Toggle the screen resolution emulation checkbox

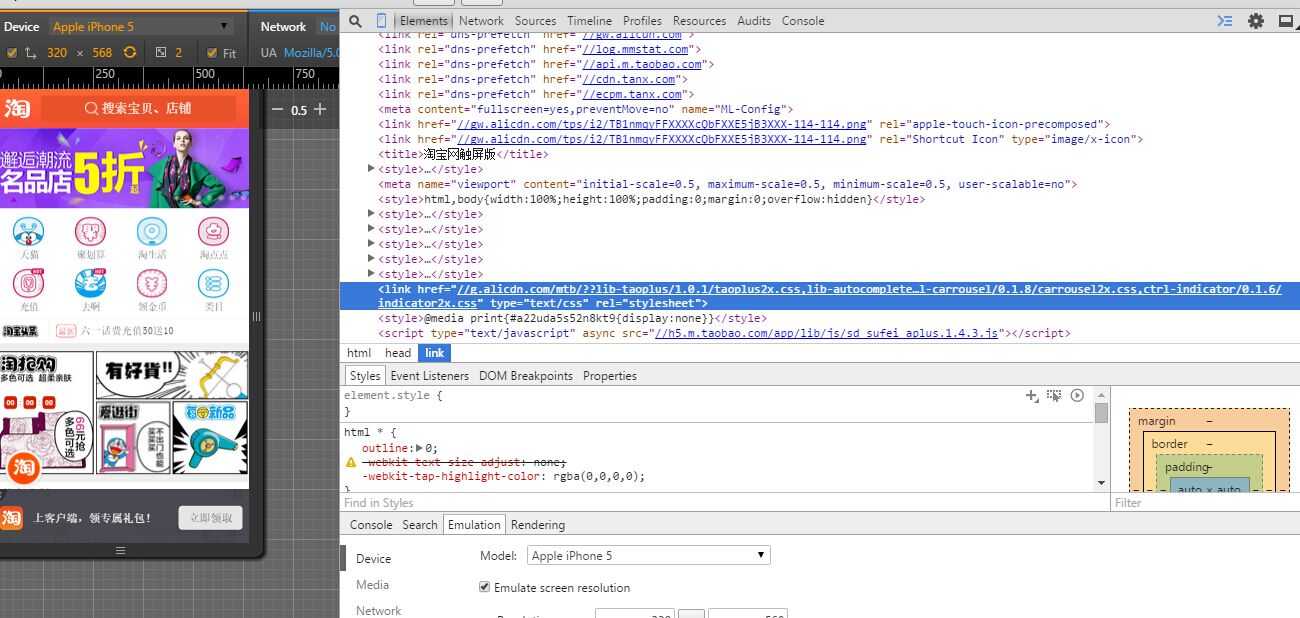(x=11, y=52)
